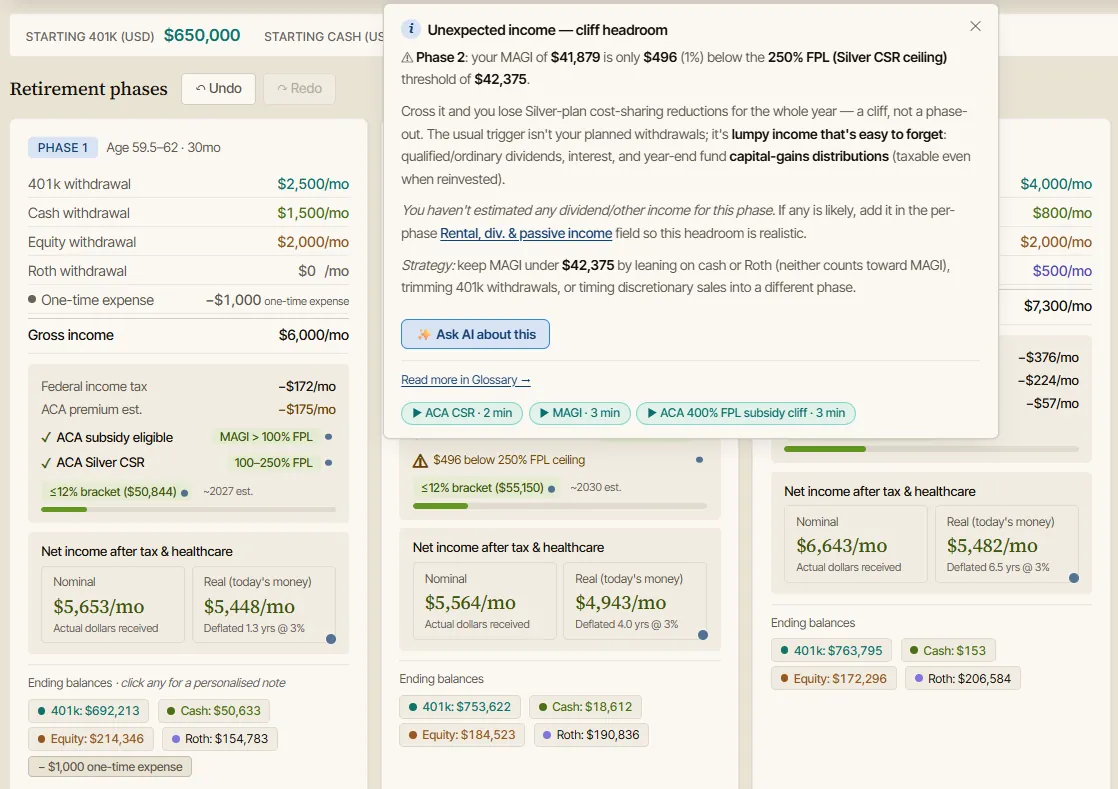Follow Rental, div. & passive income link
This screenshot has height=789, width=1118.
click(525, 233)
